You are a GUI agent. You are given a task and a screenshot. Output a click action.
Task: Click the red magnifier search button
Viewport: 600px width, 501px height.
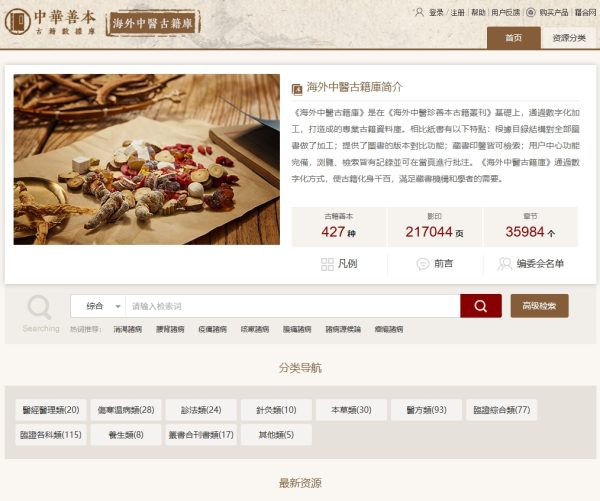[x=481, y=306]
